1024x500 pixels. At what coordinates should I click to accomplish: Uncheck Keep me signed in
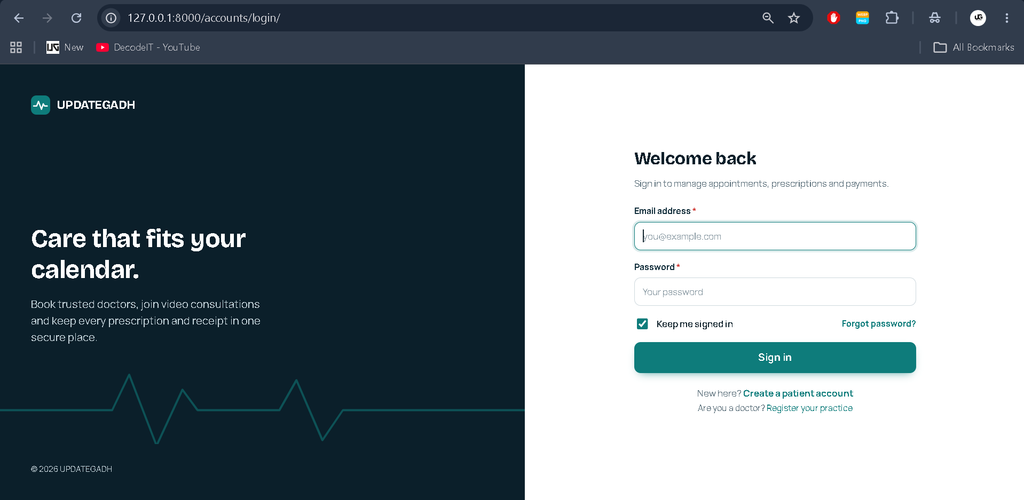(x=643, y=324)
